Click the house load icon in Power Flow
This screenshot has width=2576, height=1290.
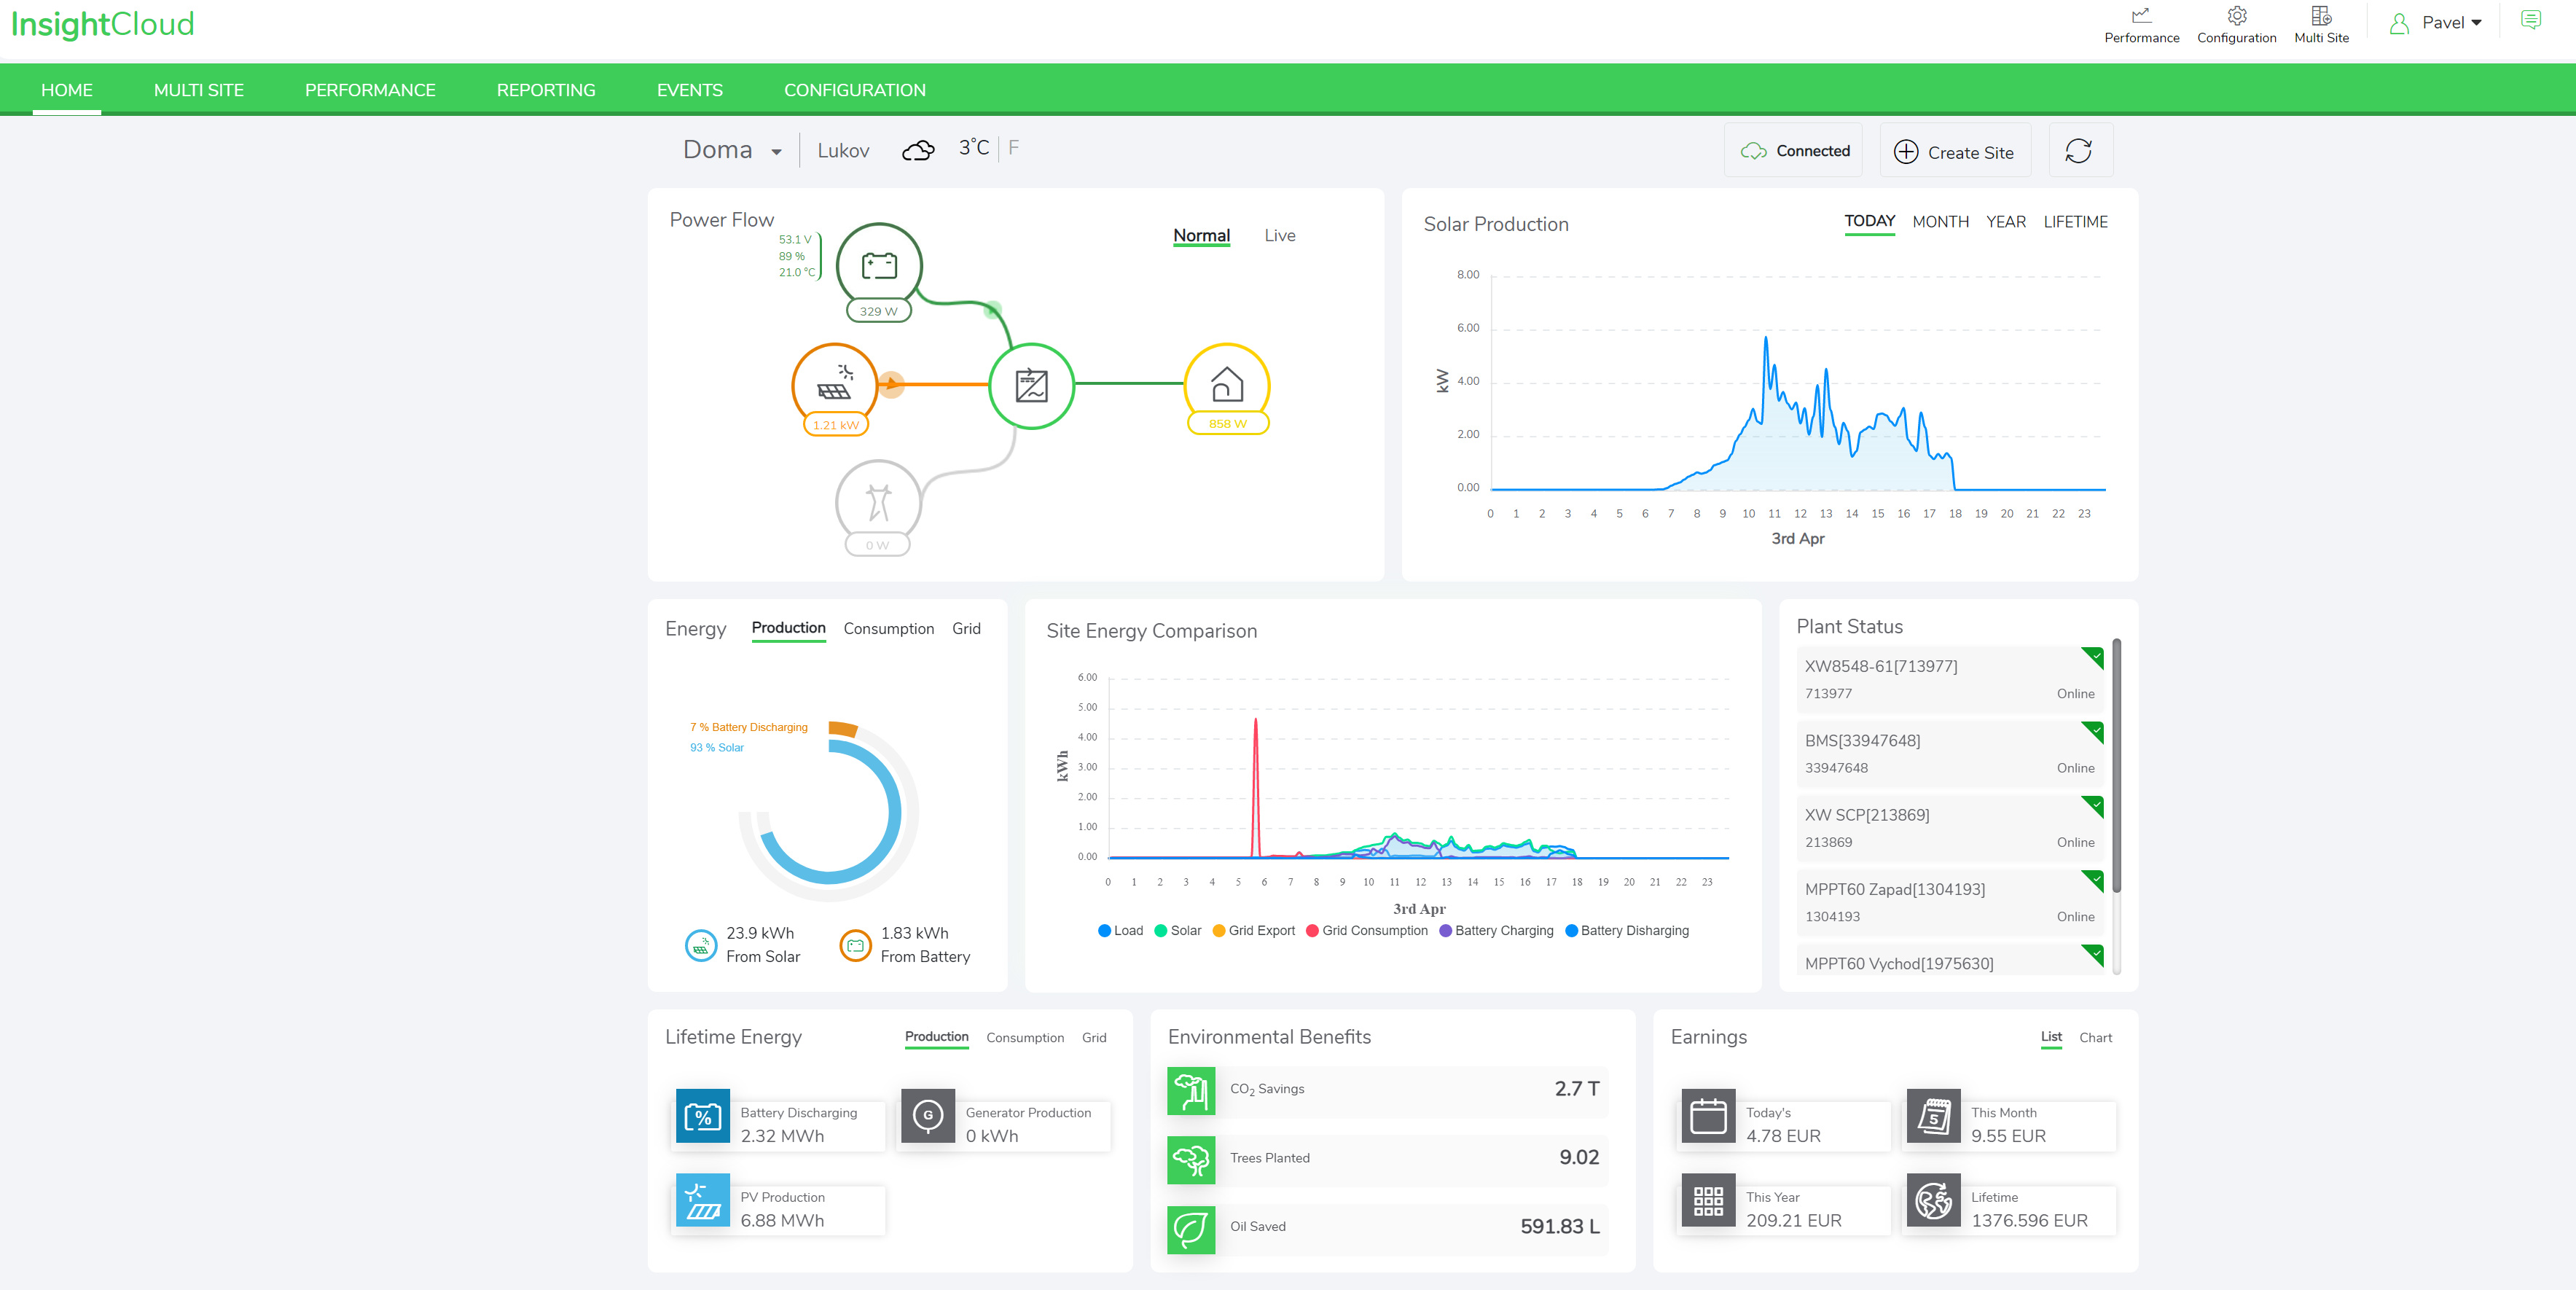coord(1226,384)
